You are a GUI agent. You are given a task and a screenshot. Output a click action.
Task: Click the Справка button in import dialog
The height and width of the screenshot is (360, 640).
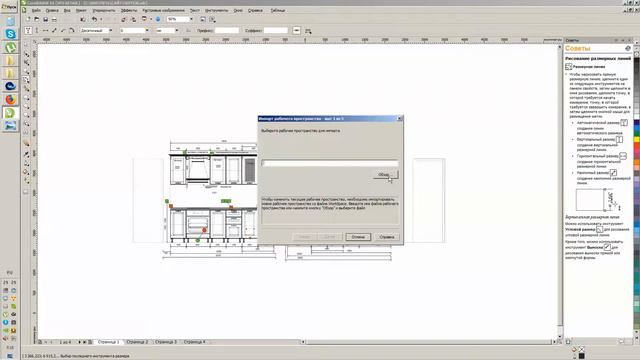coord(387,237)
